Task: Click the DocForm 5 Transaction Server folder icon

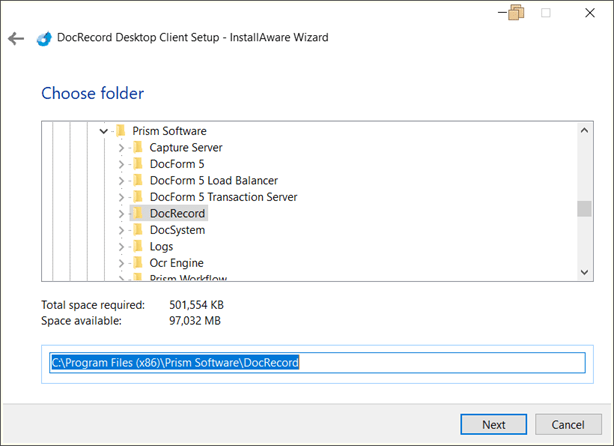Action: click(138, 197)
